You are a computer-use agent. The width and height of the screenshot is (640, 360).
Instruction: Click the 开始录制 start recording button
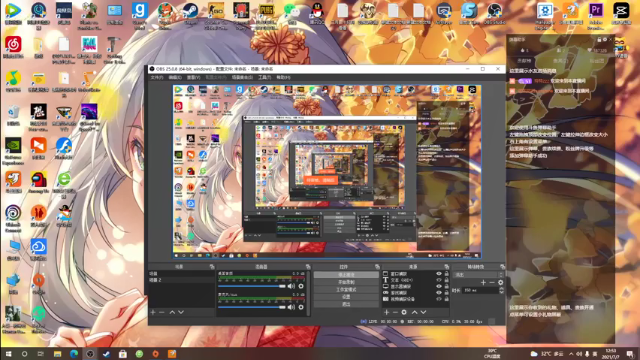[x=346, y=282]
